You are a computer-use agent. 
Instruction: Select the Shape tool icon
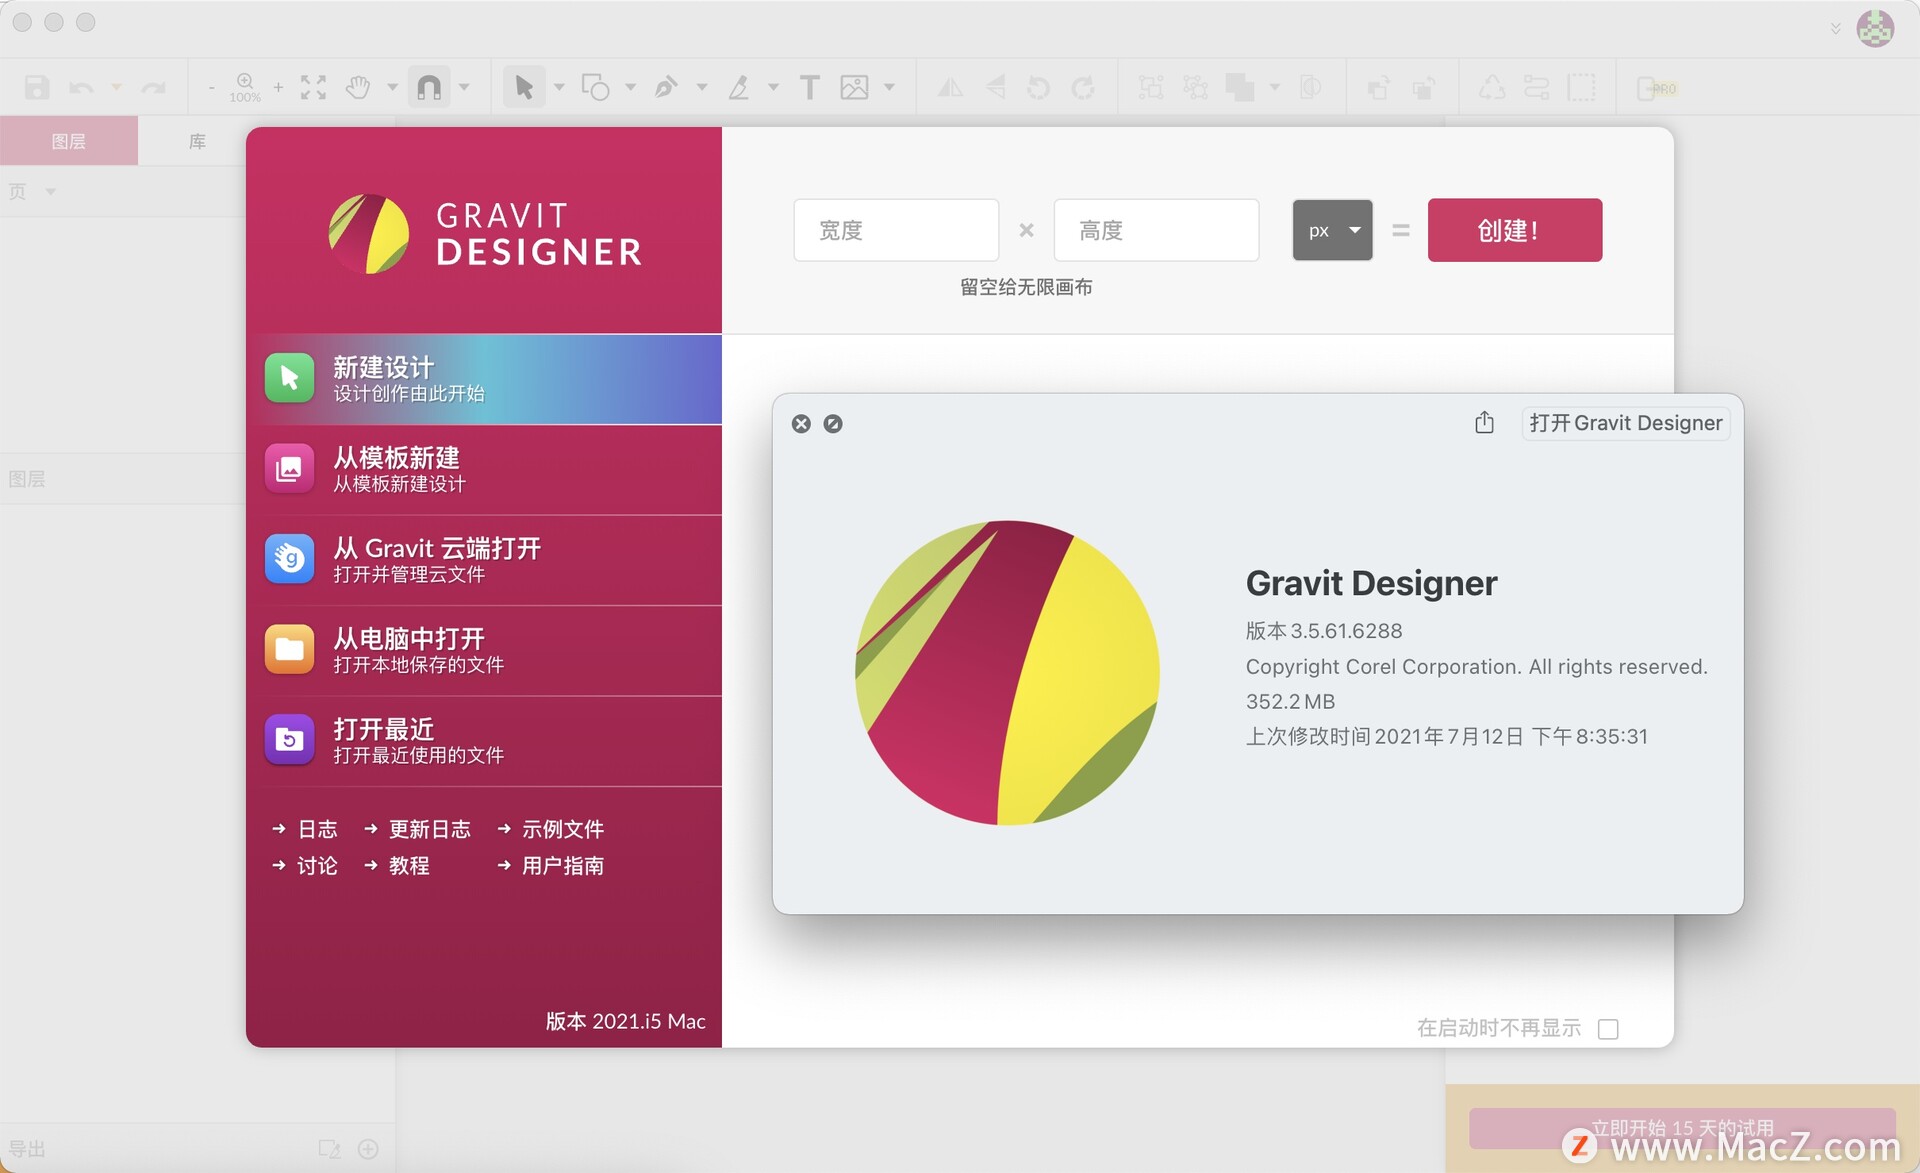595,88
